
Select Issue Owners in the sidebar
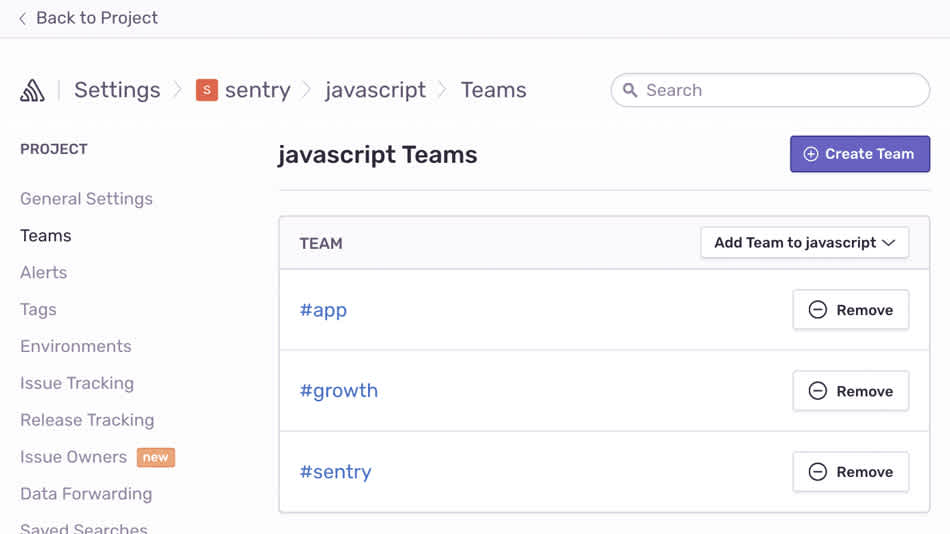(73, 457)
